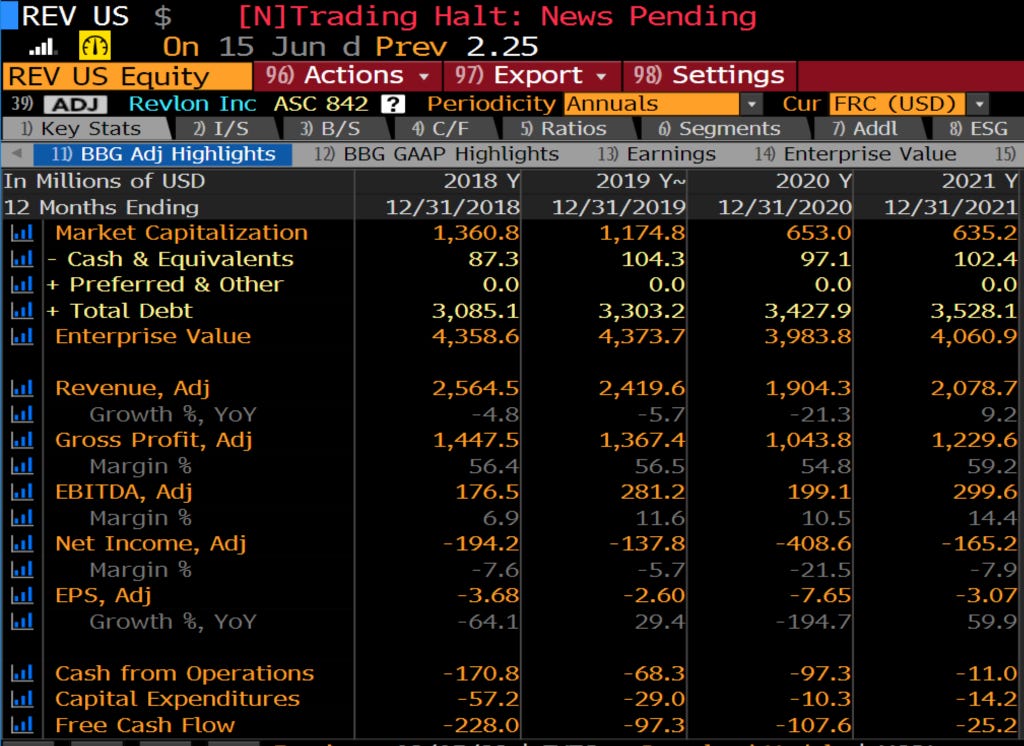Open the Settings button

710,76
